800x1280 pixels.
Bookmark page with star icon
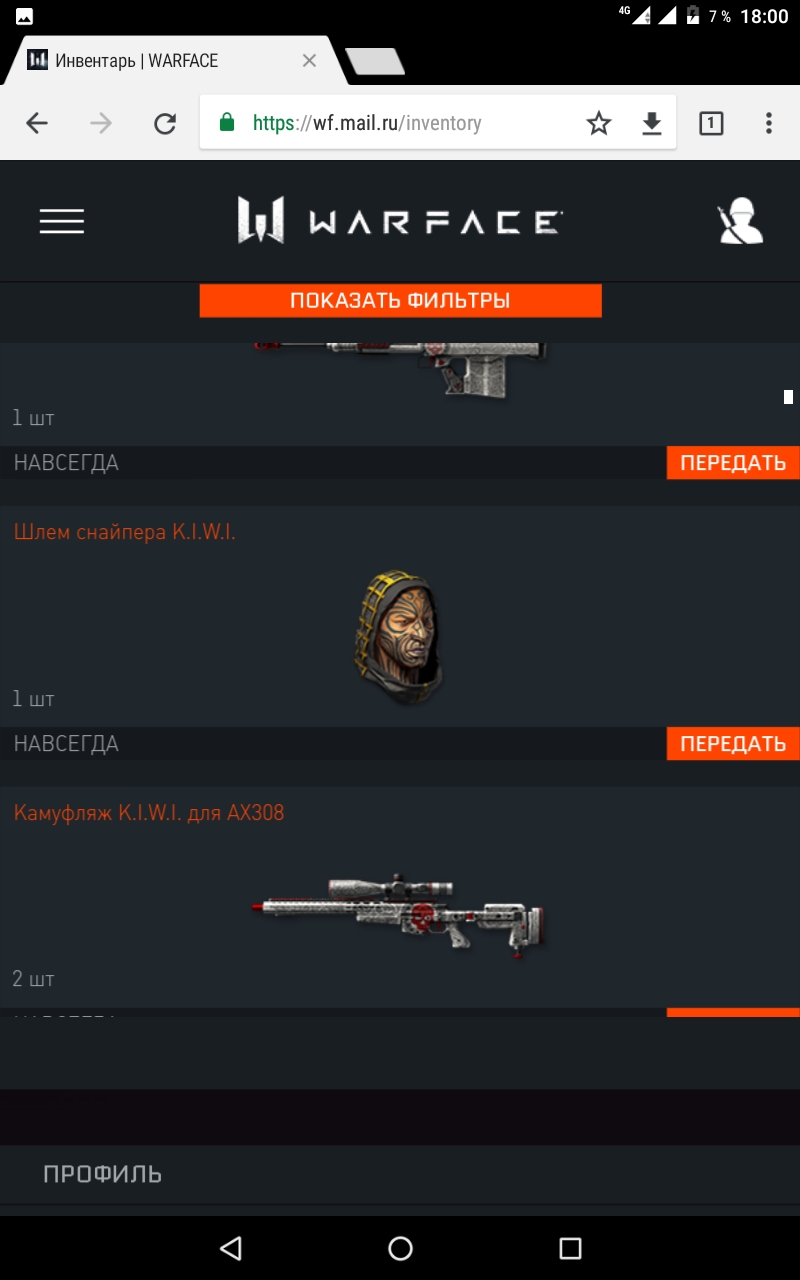[599, 123]
